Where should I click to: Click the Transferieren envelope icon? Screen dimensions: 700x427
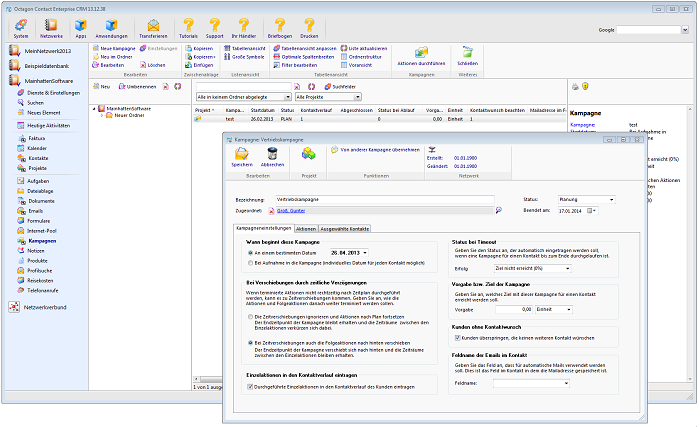click(x=153, y=25)
